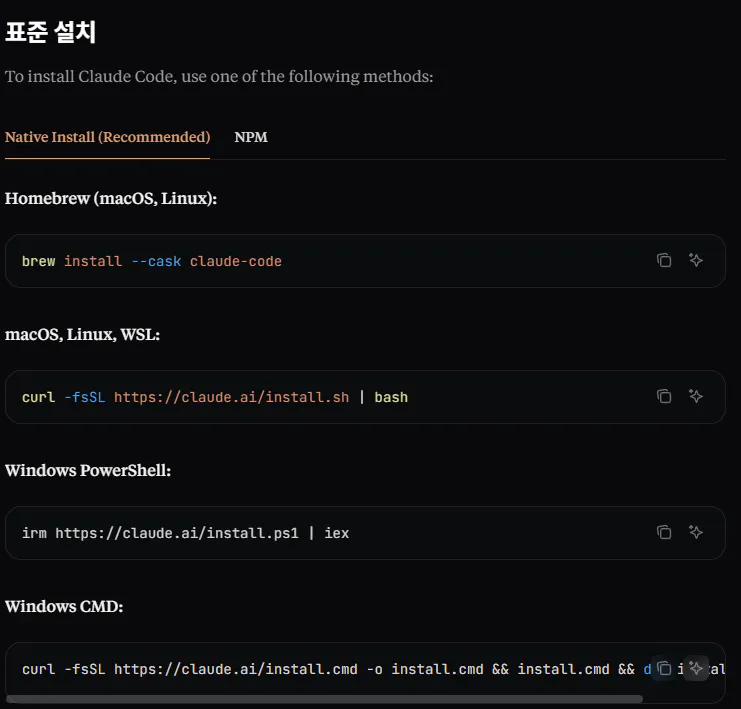The width and height of the screenshot is (741, 709).
Task: Click the Windows CMD code block scrollbar
Action: [324, 699]
